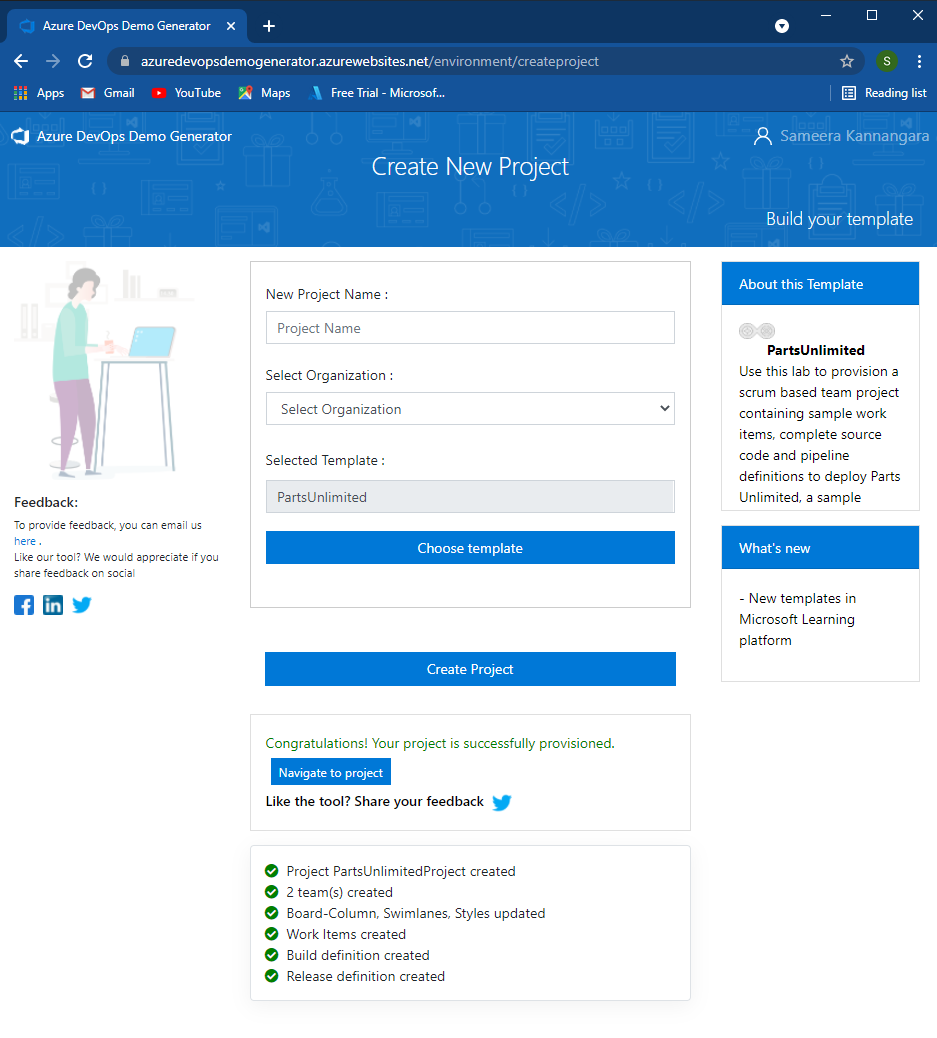
Task: Click the LinkedIn icon under Feedback
Action: point(52,605)
